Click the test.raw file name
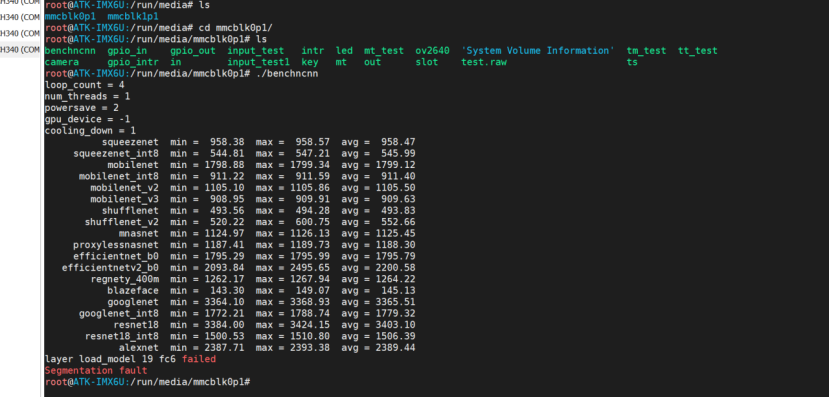830x397 pixels. pos(484,62)
